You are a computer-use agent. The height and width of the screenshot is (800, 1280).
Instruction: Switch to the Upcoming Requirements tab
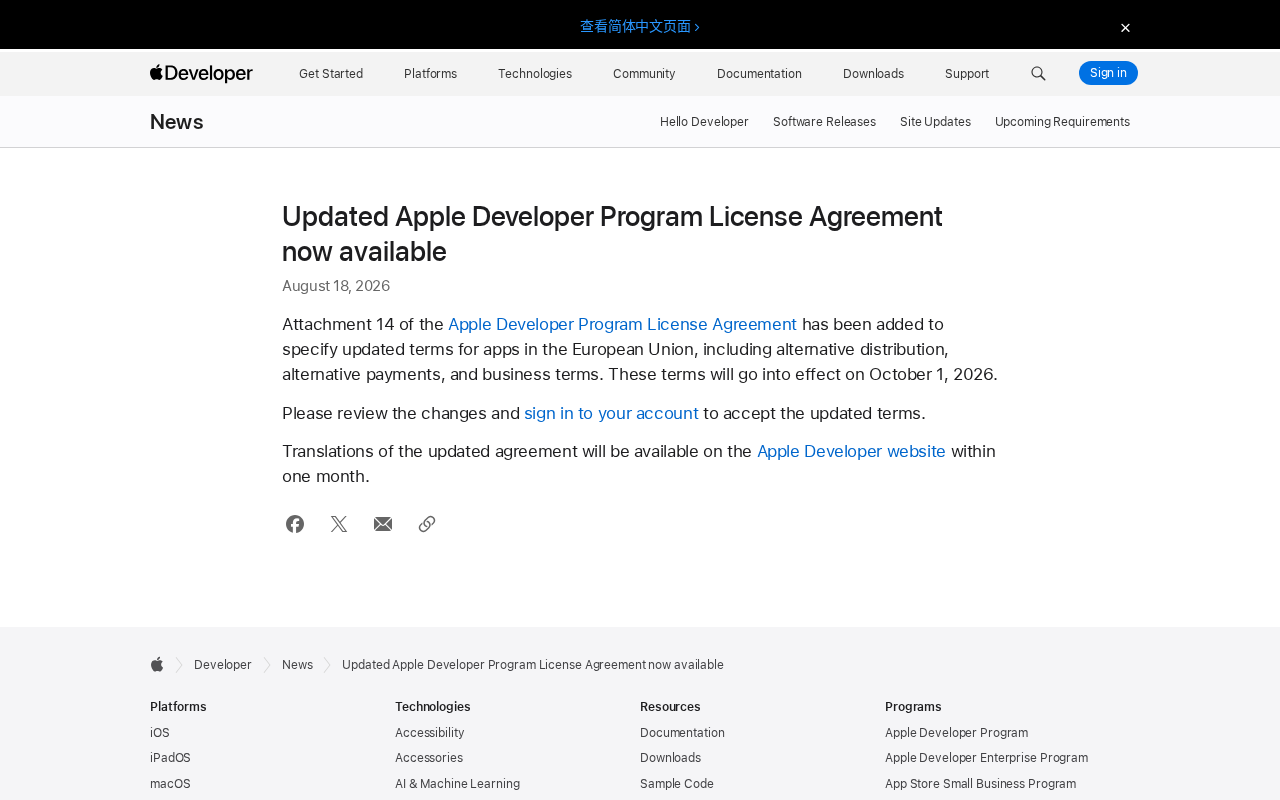point(1062,122)
